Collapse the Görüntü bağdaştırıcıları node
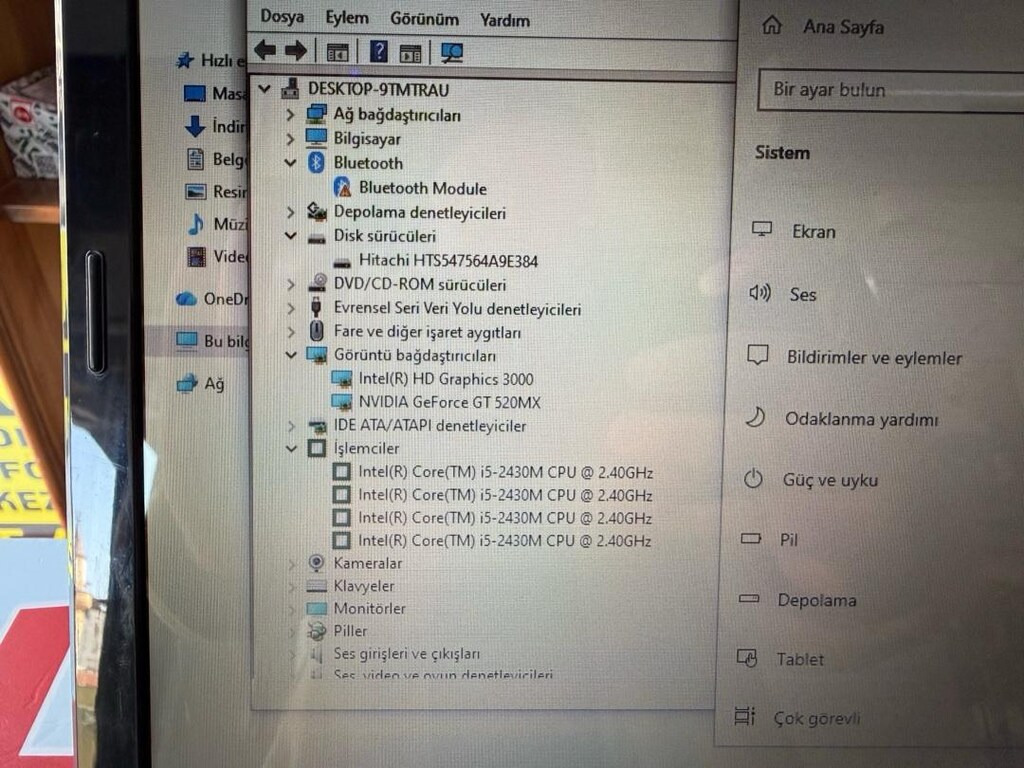 (291, 355)
